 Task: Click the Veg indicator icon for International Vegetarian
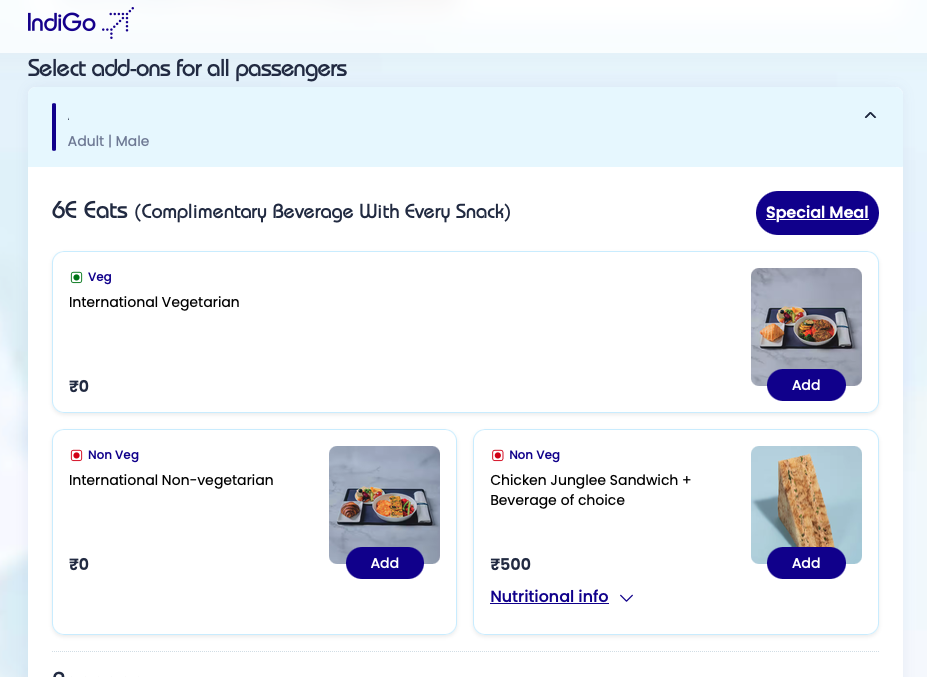click(77, 276)
